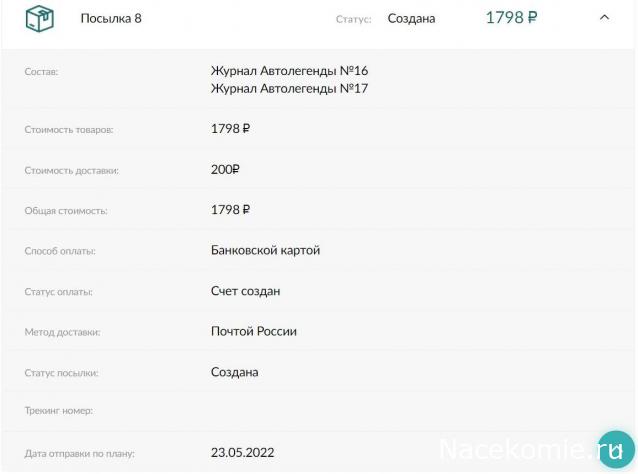Select Журнал Автолегенды №16 item
This screenshot has width=638, height=474.
click(x=289, y=71)
